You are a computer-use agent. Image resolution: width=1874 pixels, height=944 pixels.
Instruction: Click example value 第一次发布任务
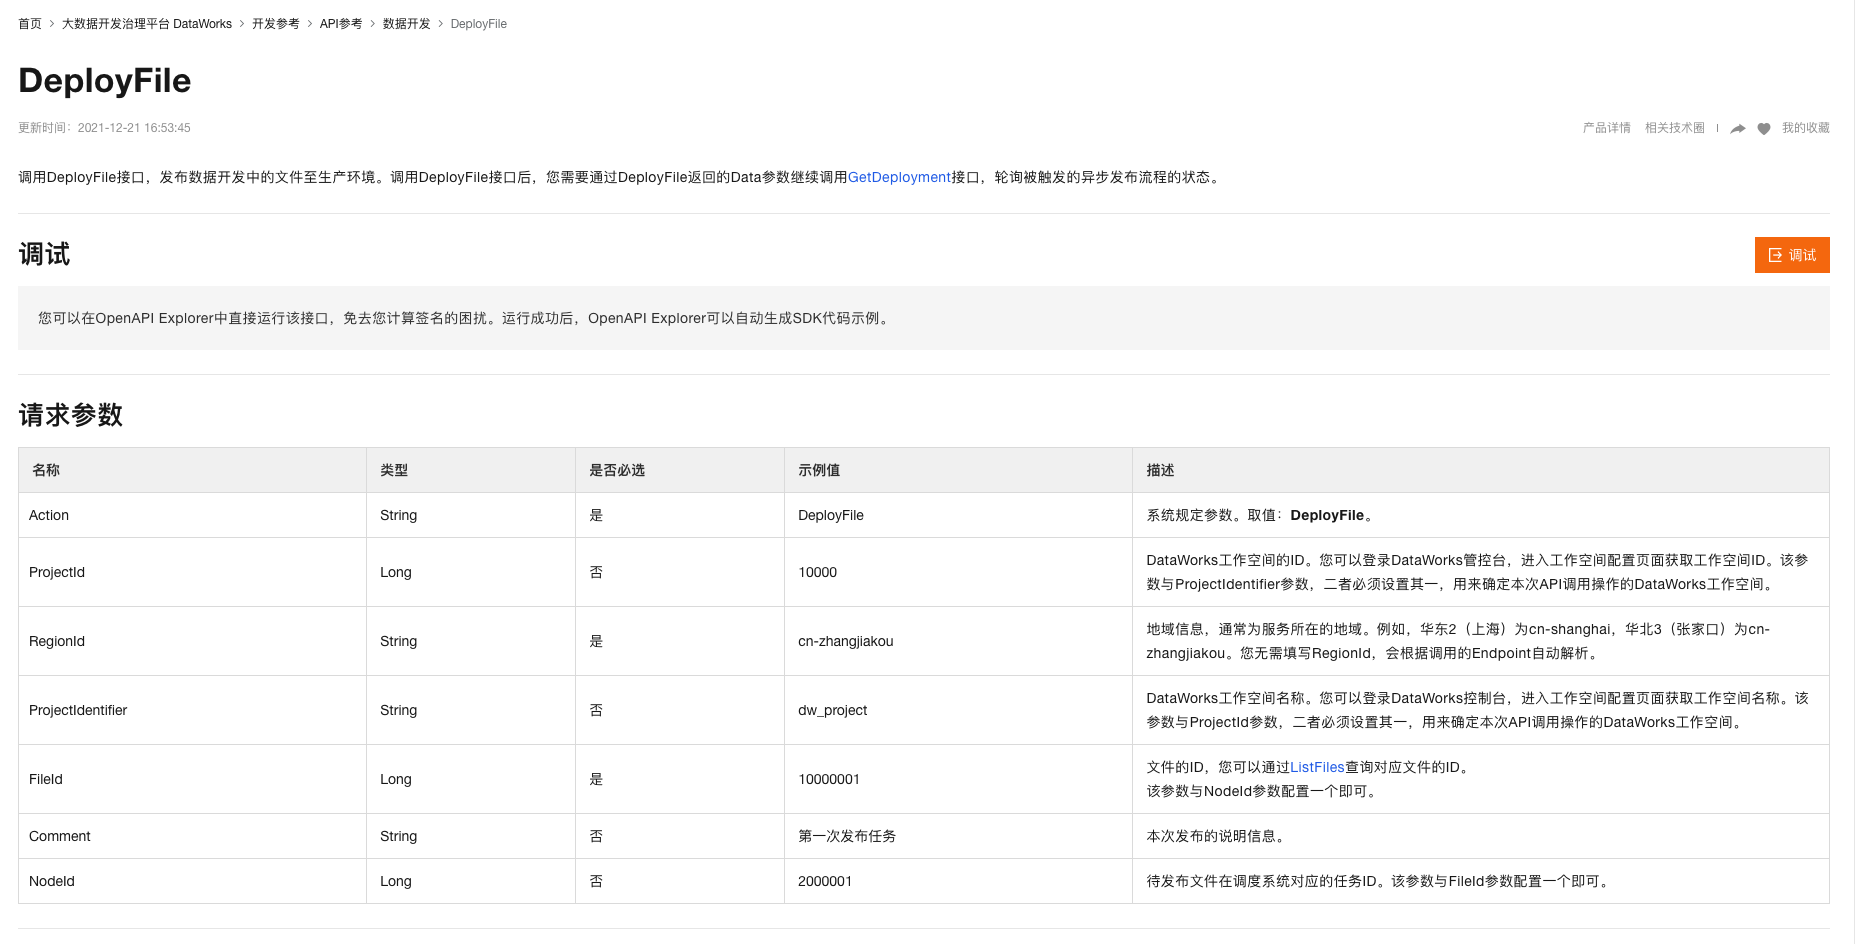(x=847, y=836)
